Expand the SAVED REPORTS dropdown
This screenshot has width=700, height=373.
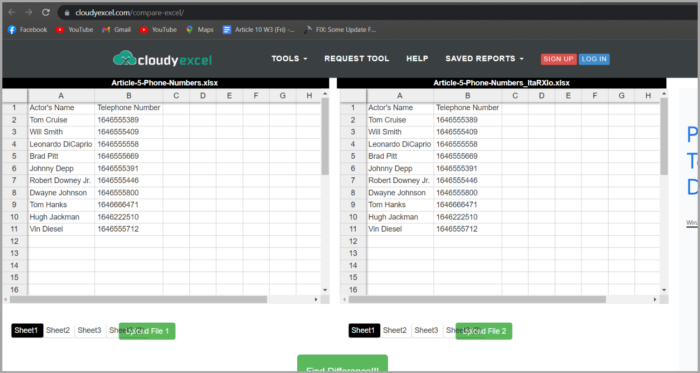click(484, 58)
